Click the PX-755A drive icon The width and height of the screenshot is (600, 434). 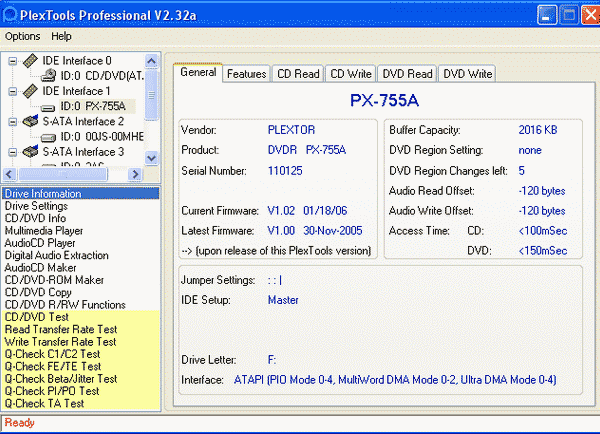click(48, 108)
